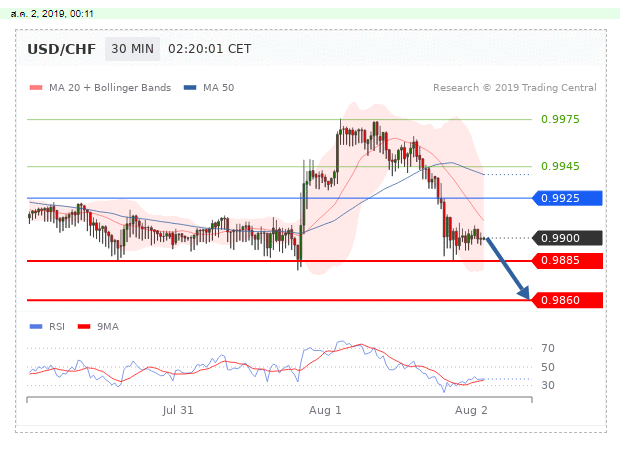Click the red 0.9885 support price tag

click(x=567, y=260)
